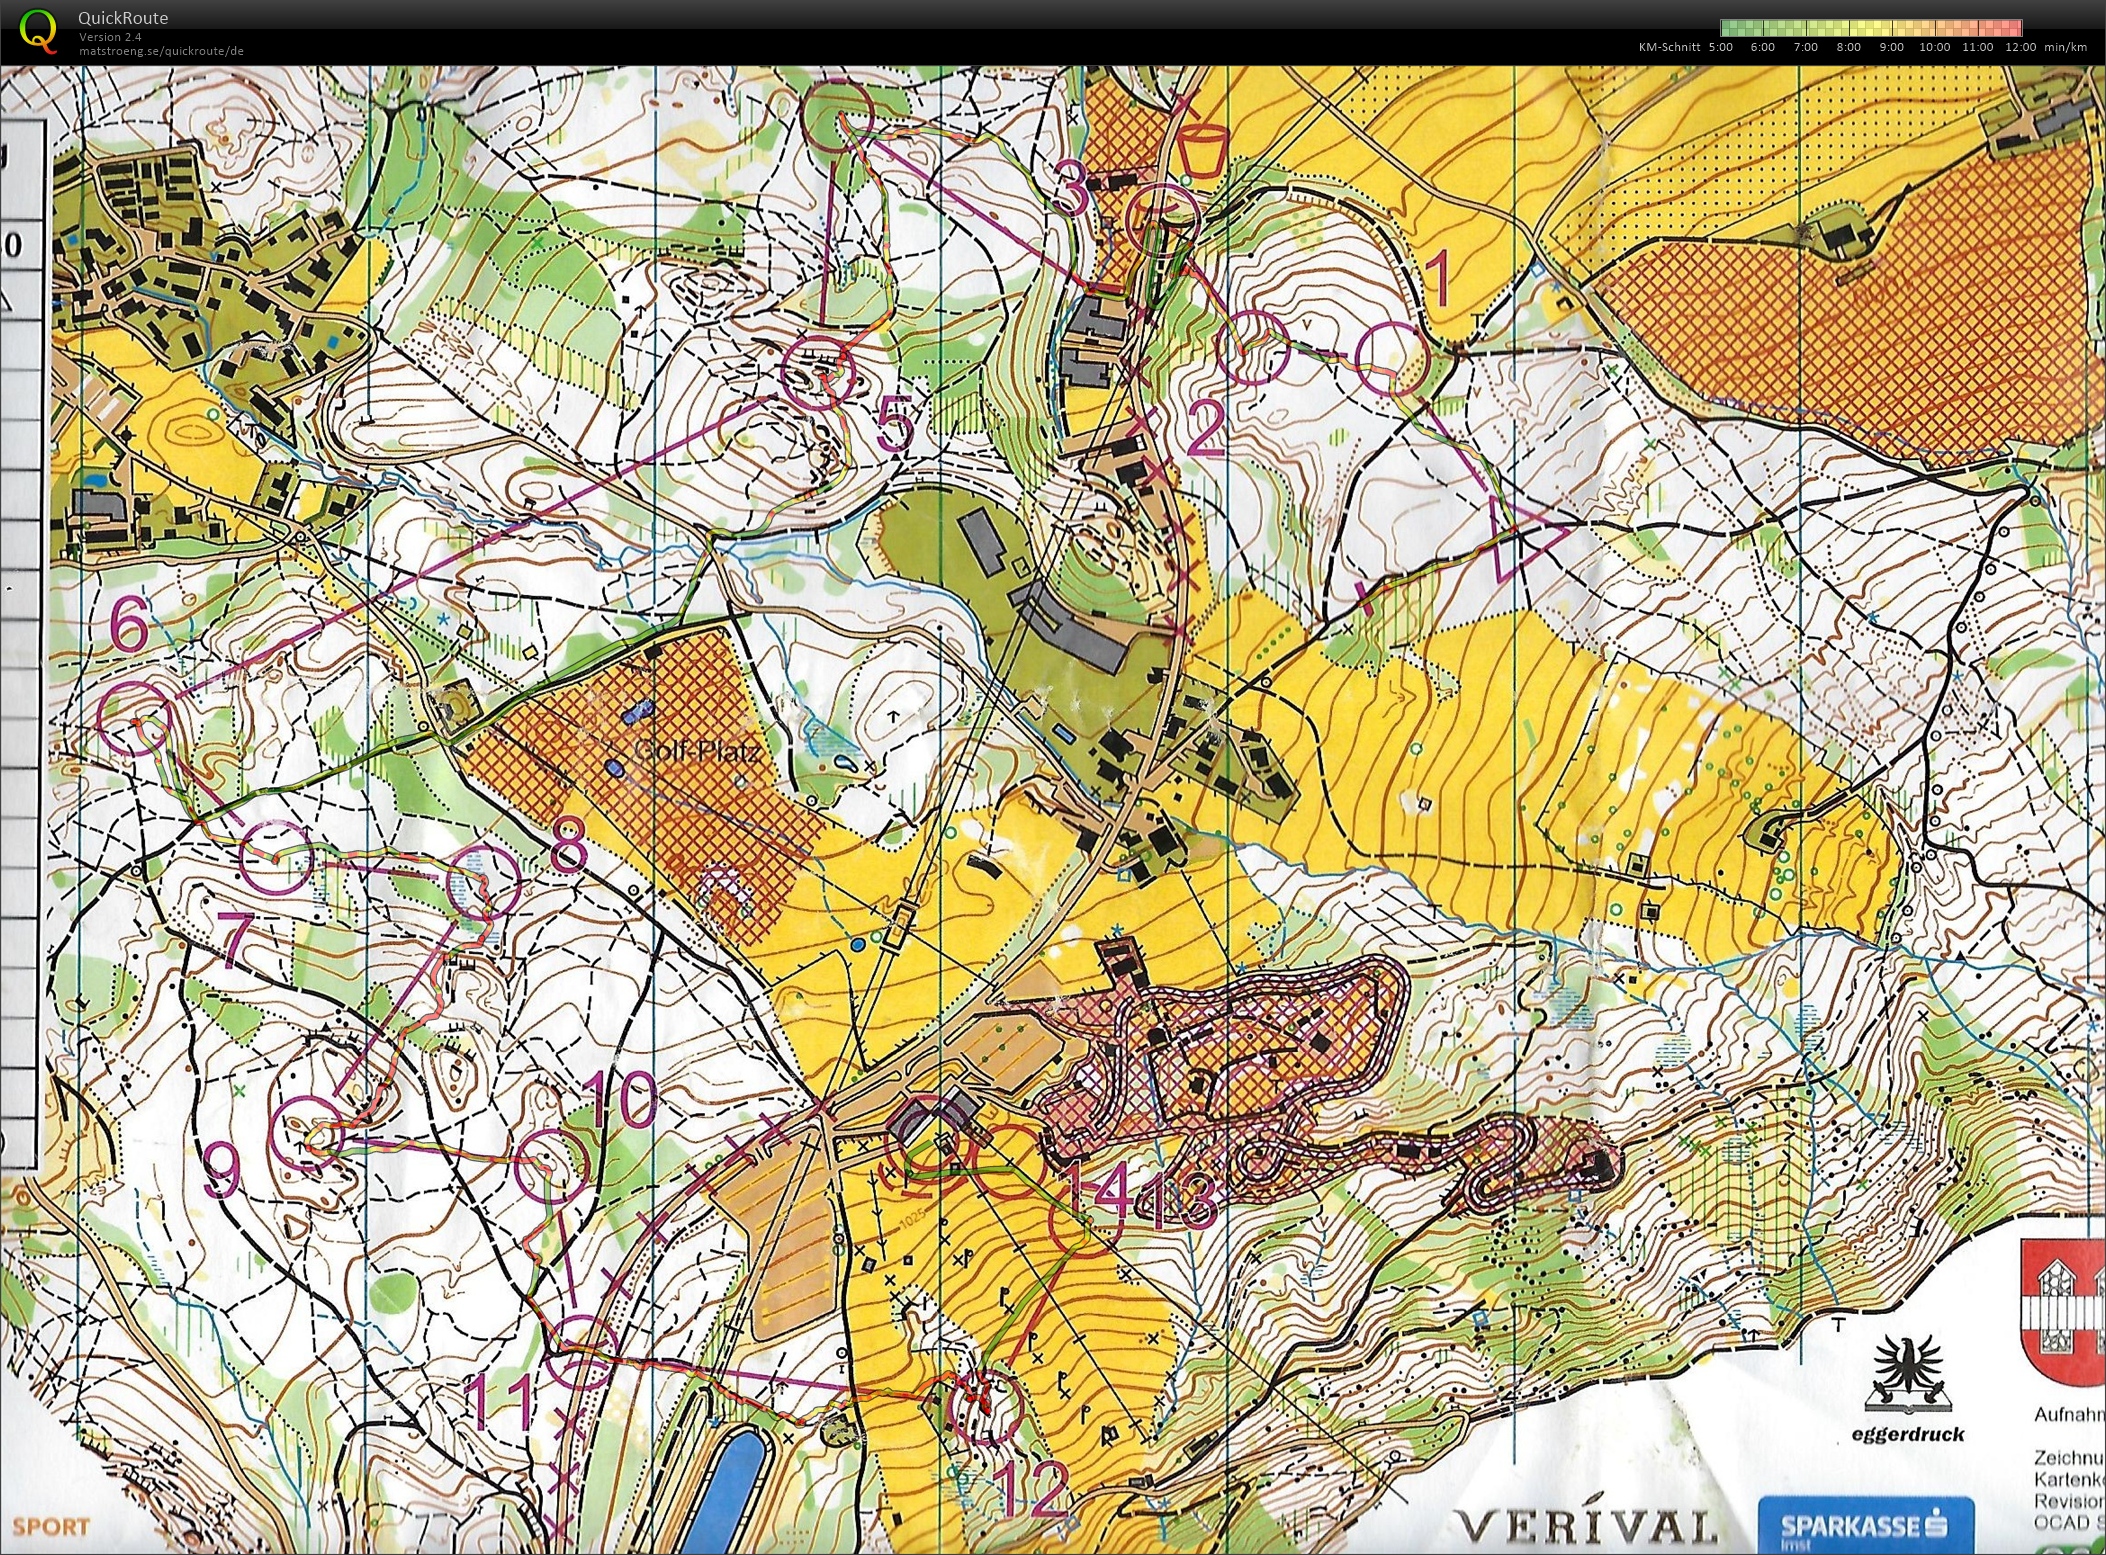Click the Sparkasse sponsor logo

point(1865,1526)
